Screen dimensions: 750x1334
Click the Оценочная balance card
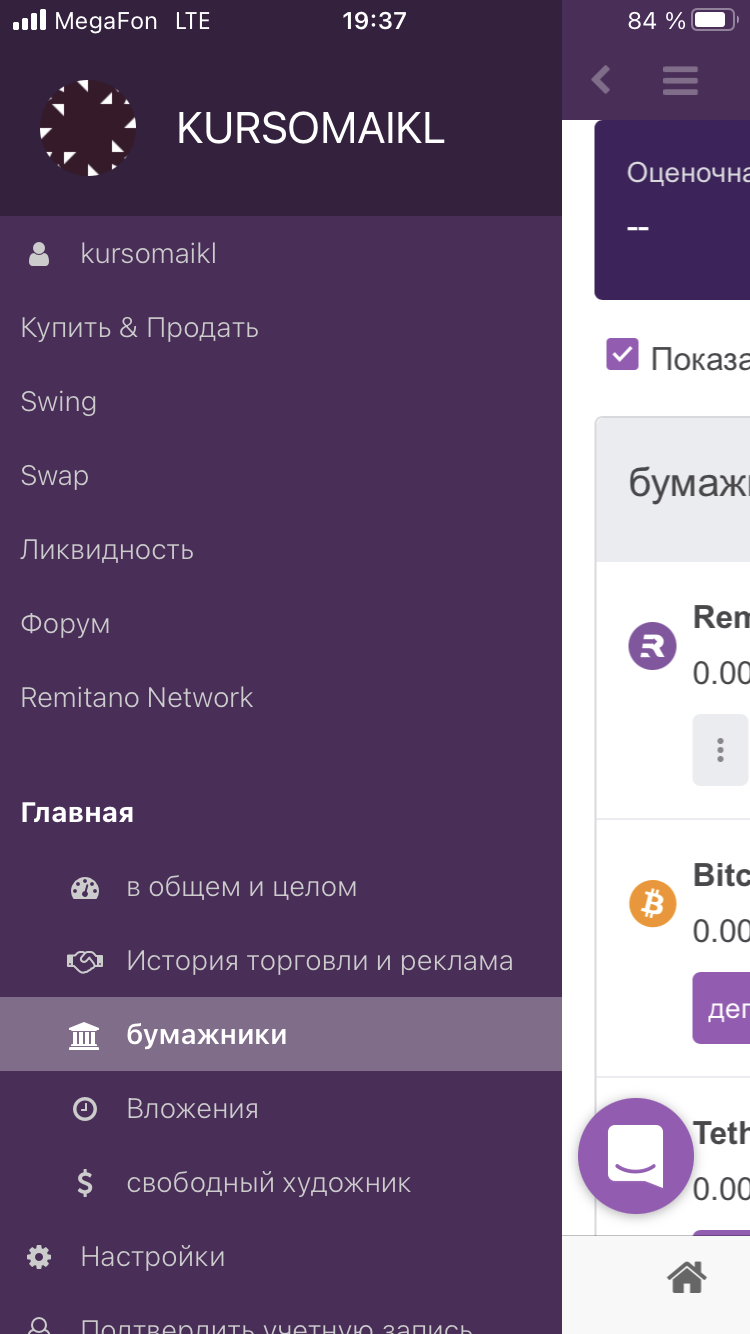[672, 210]
